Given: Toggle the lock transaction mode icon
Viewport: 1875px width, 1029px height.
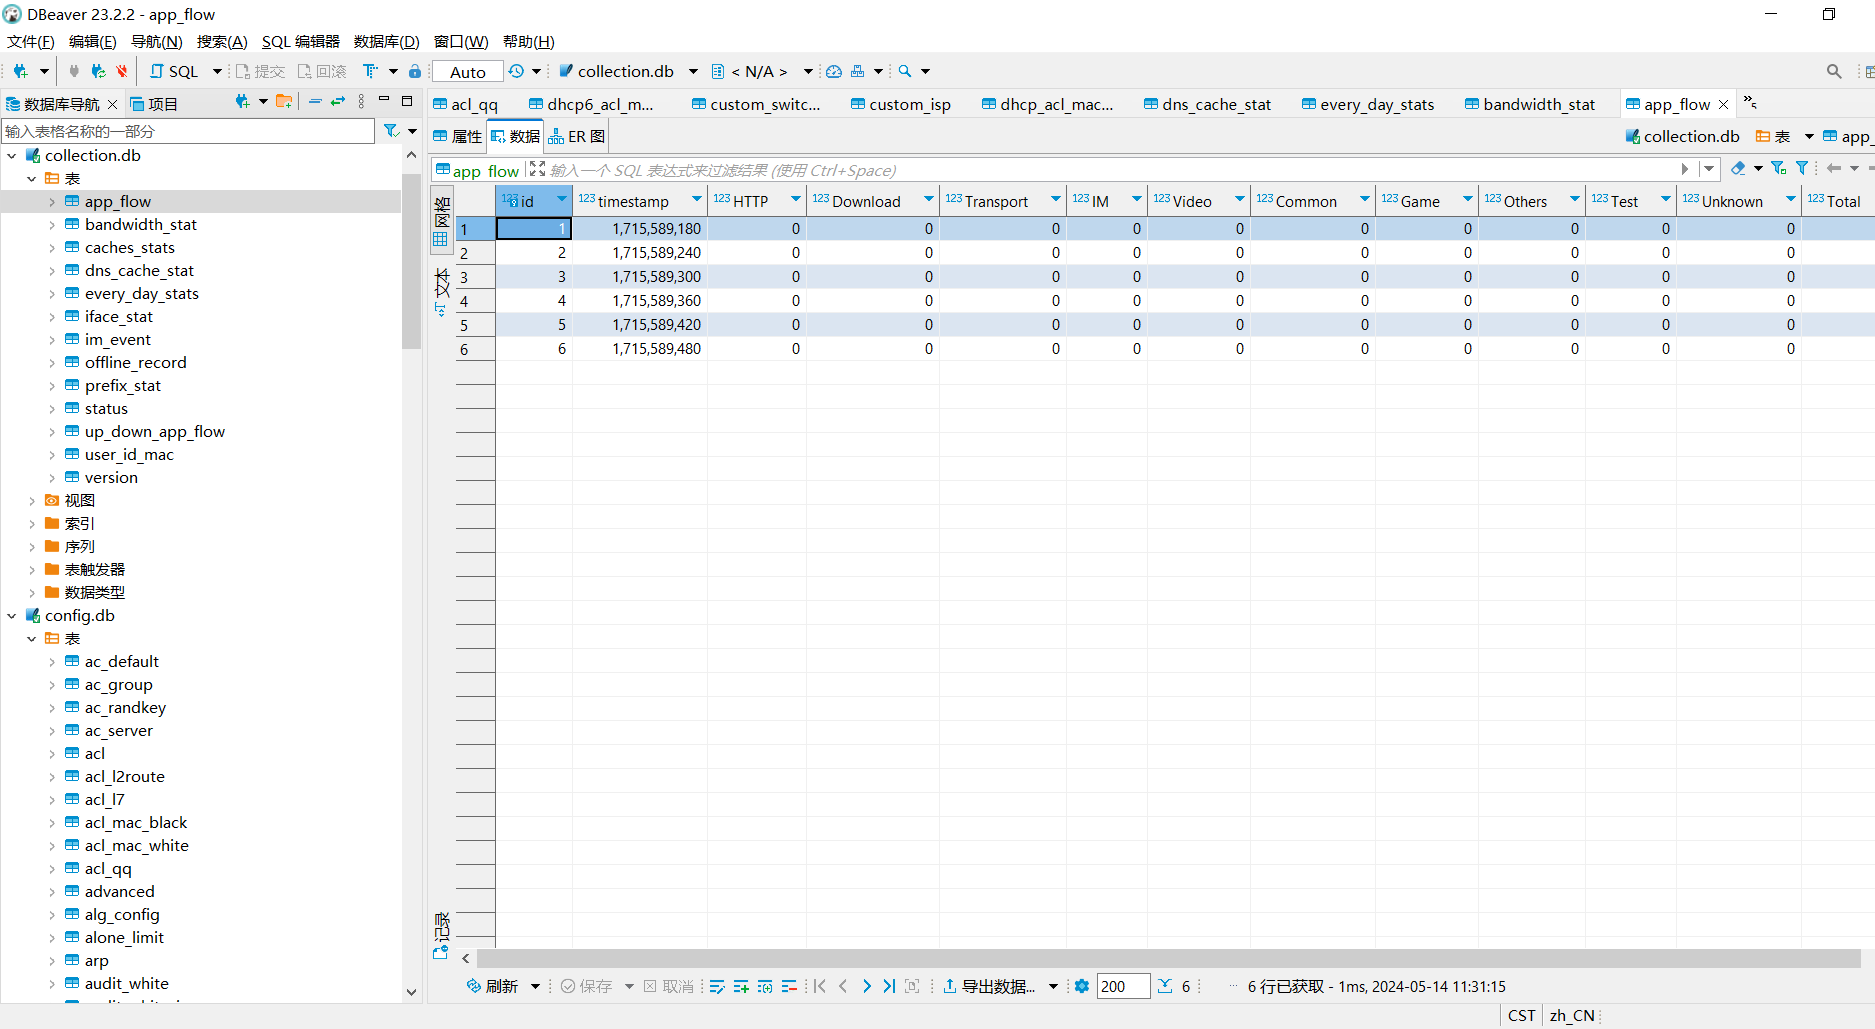Looking at the screenshot, I should click(x=415, y=71).
